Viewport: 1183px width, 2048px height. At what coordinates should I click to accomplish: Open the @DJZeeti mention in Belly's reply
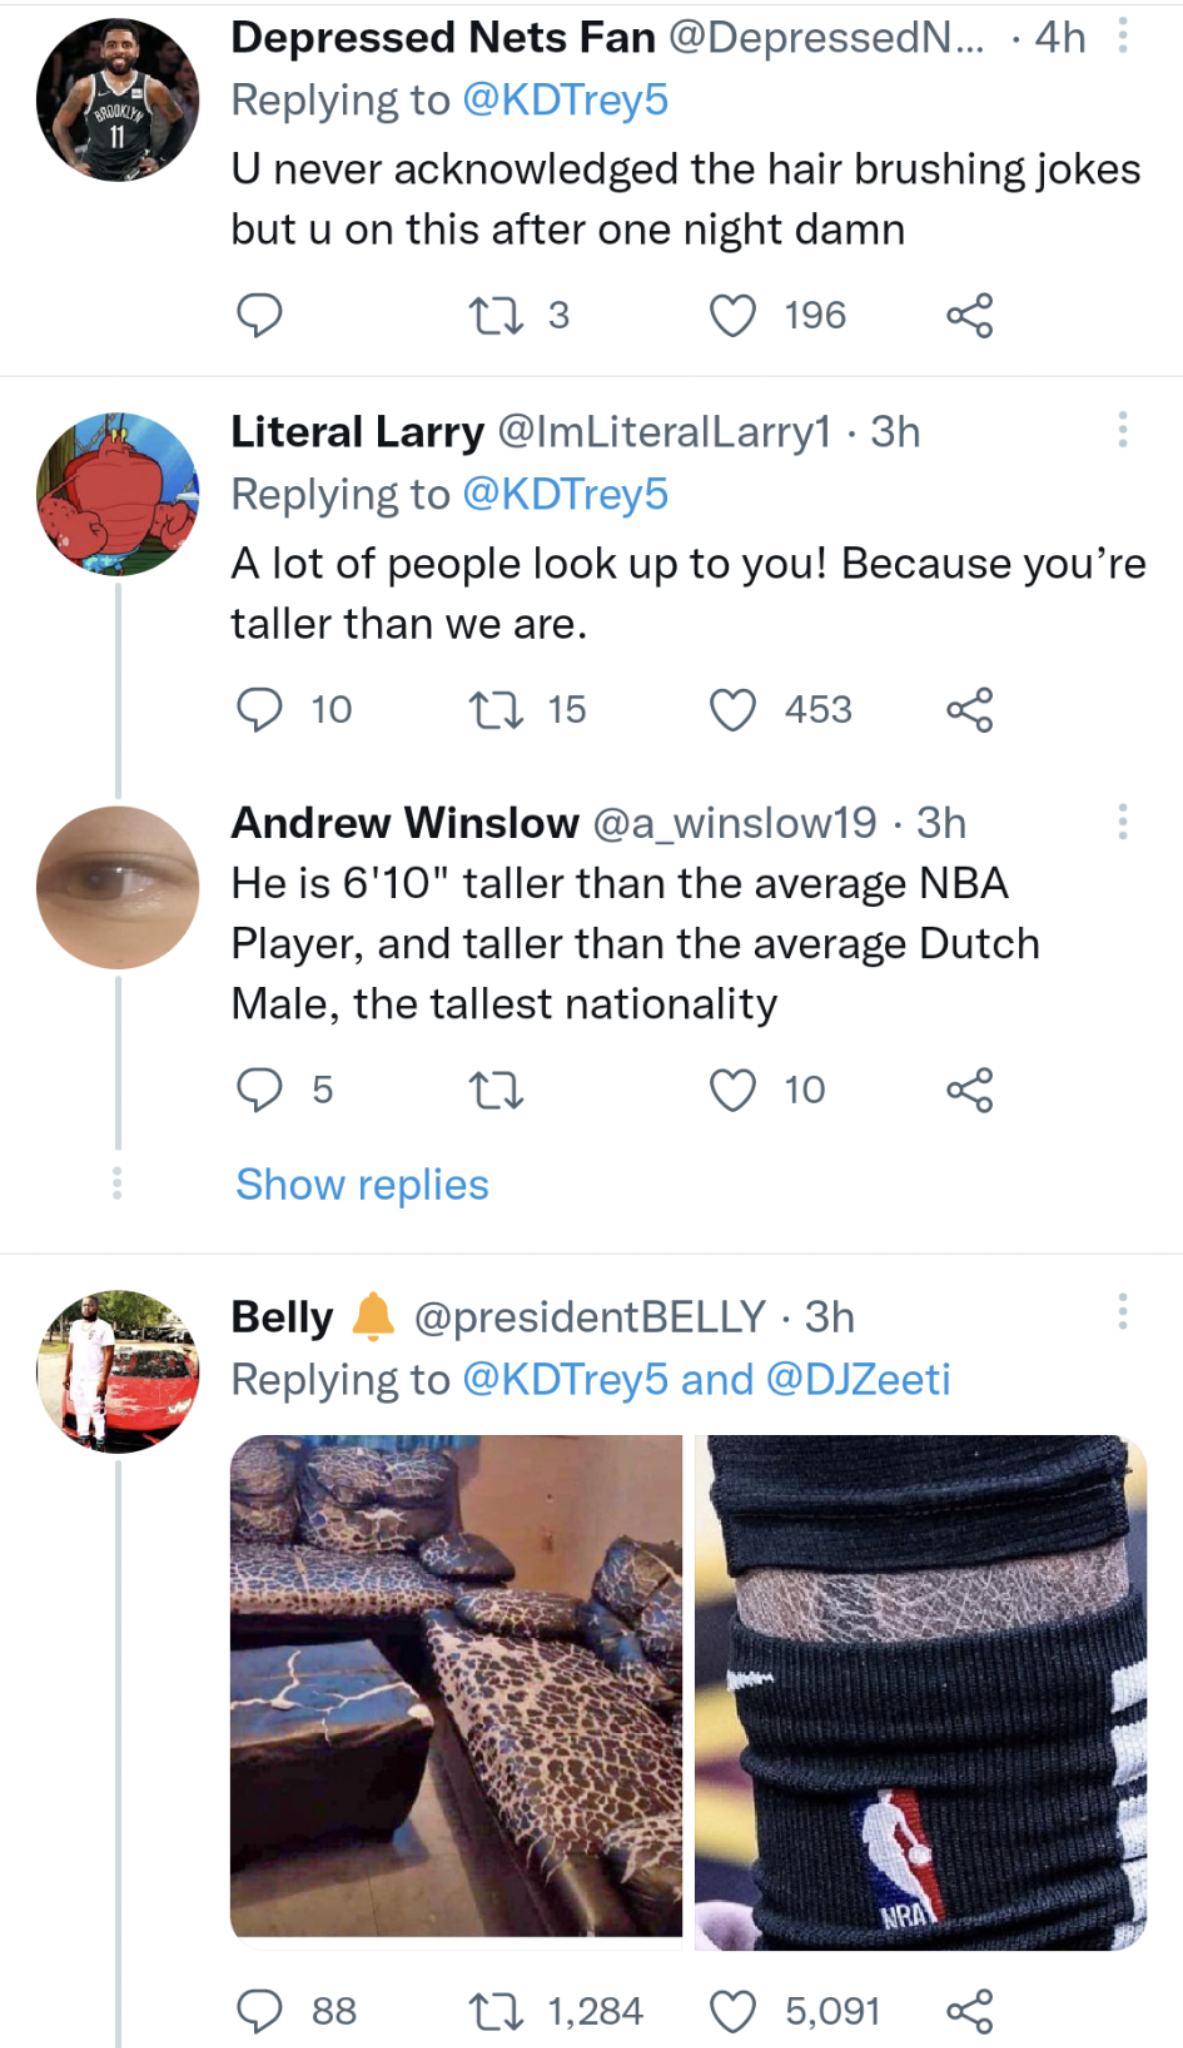pos(858,1380)
